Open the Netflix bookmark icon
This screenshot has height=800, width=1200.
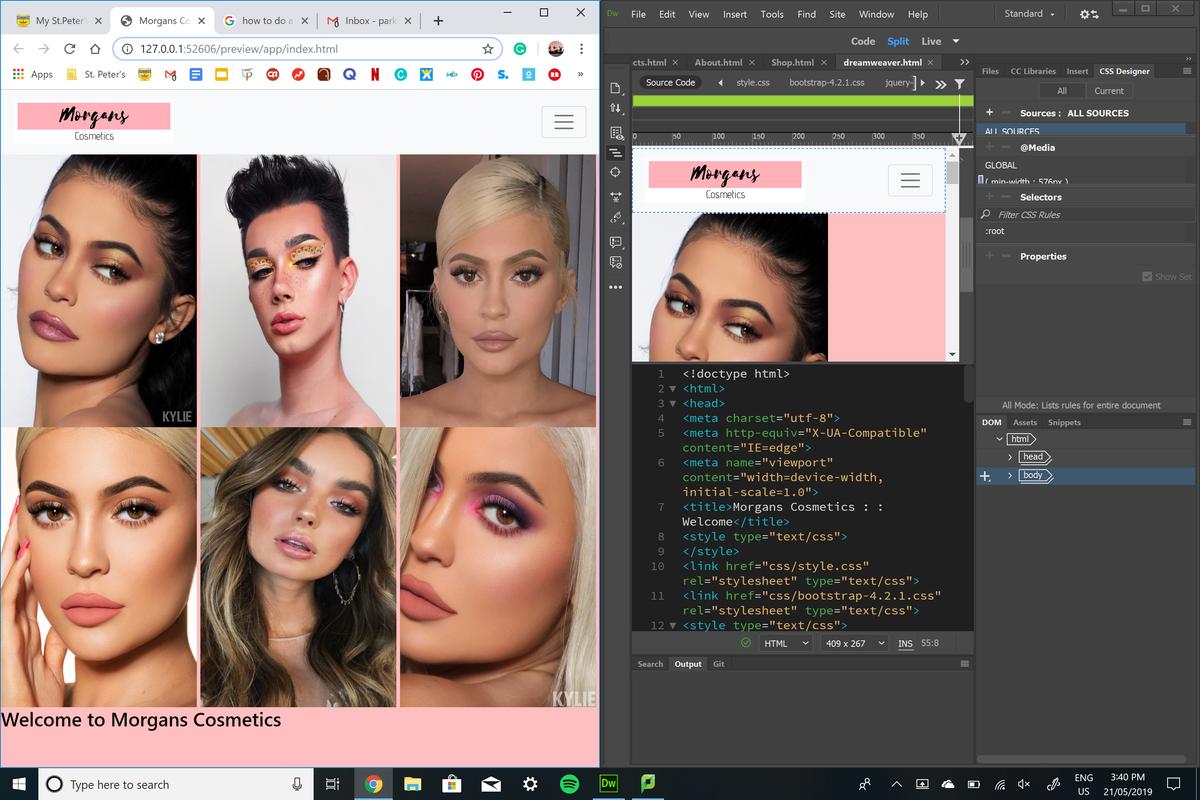pyautogui.click(x=375, y=74)
